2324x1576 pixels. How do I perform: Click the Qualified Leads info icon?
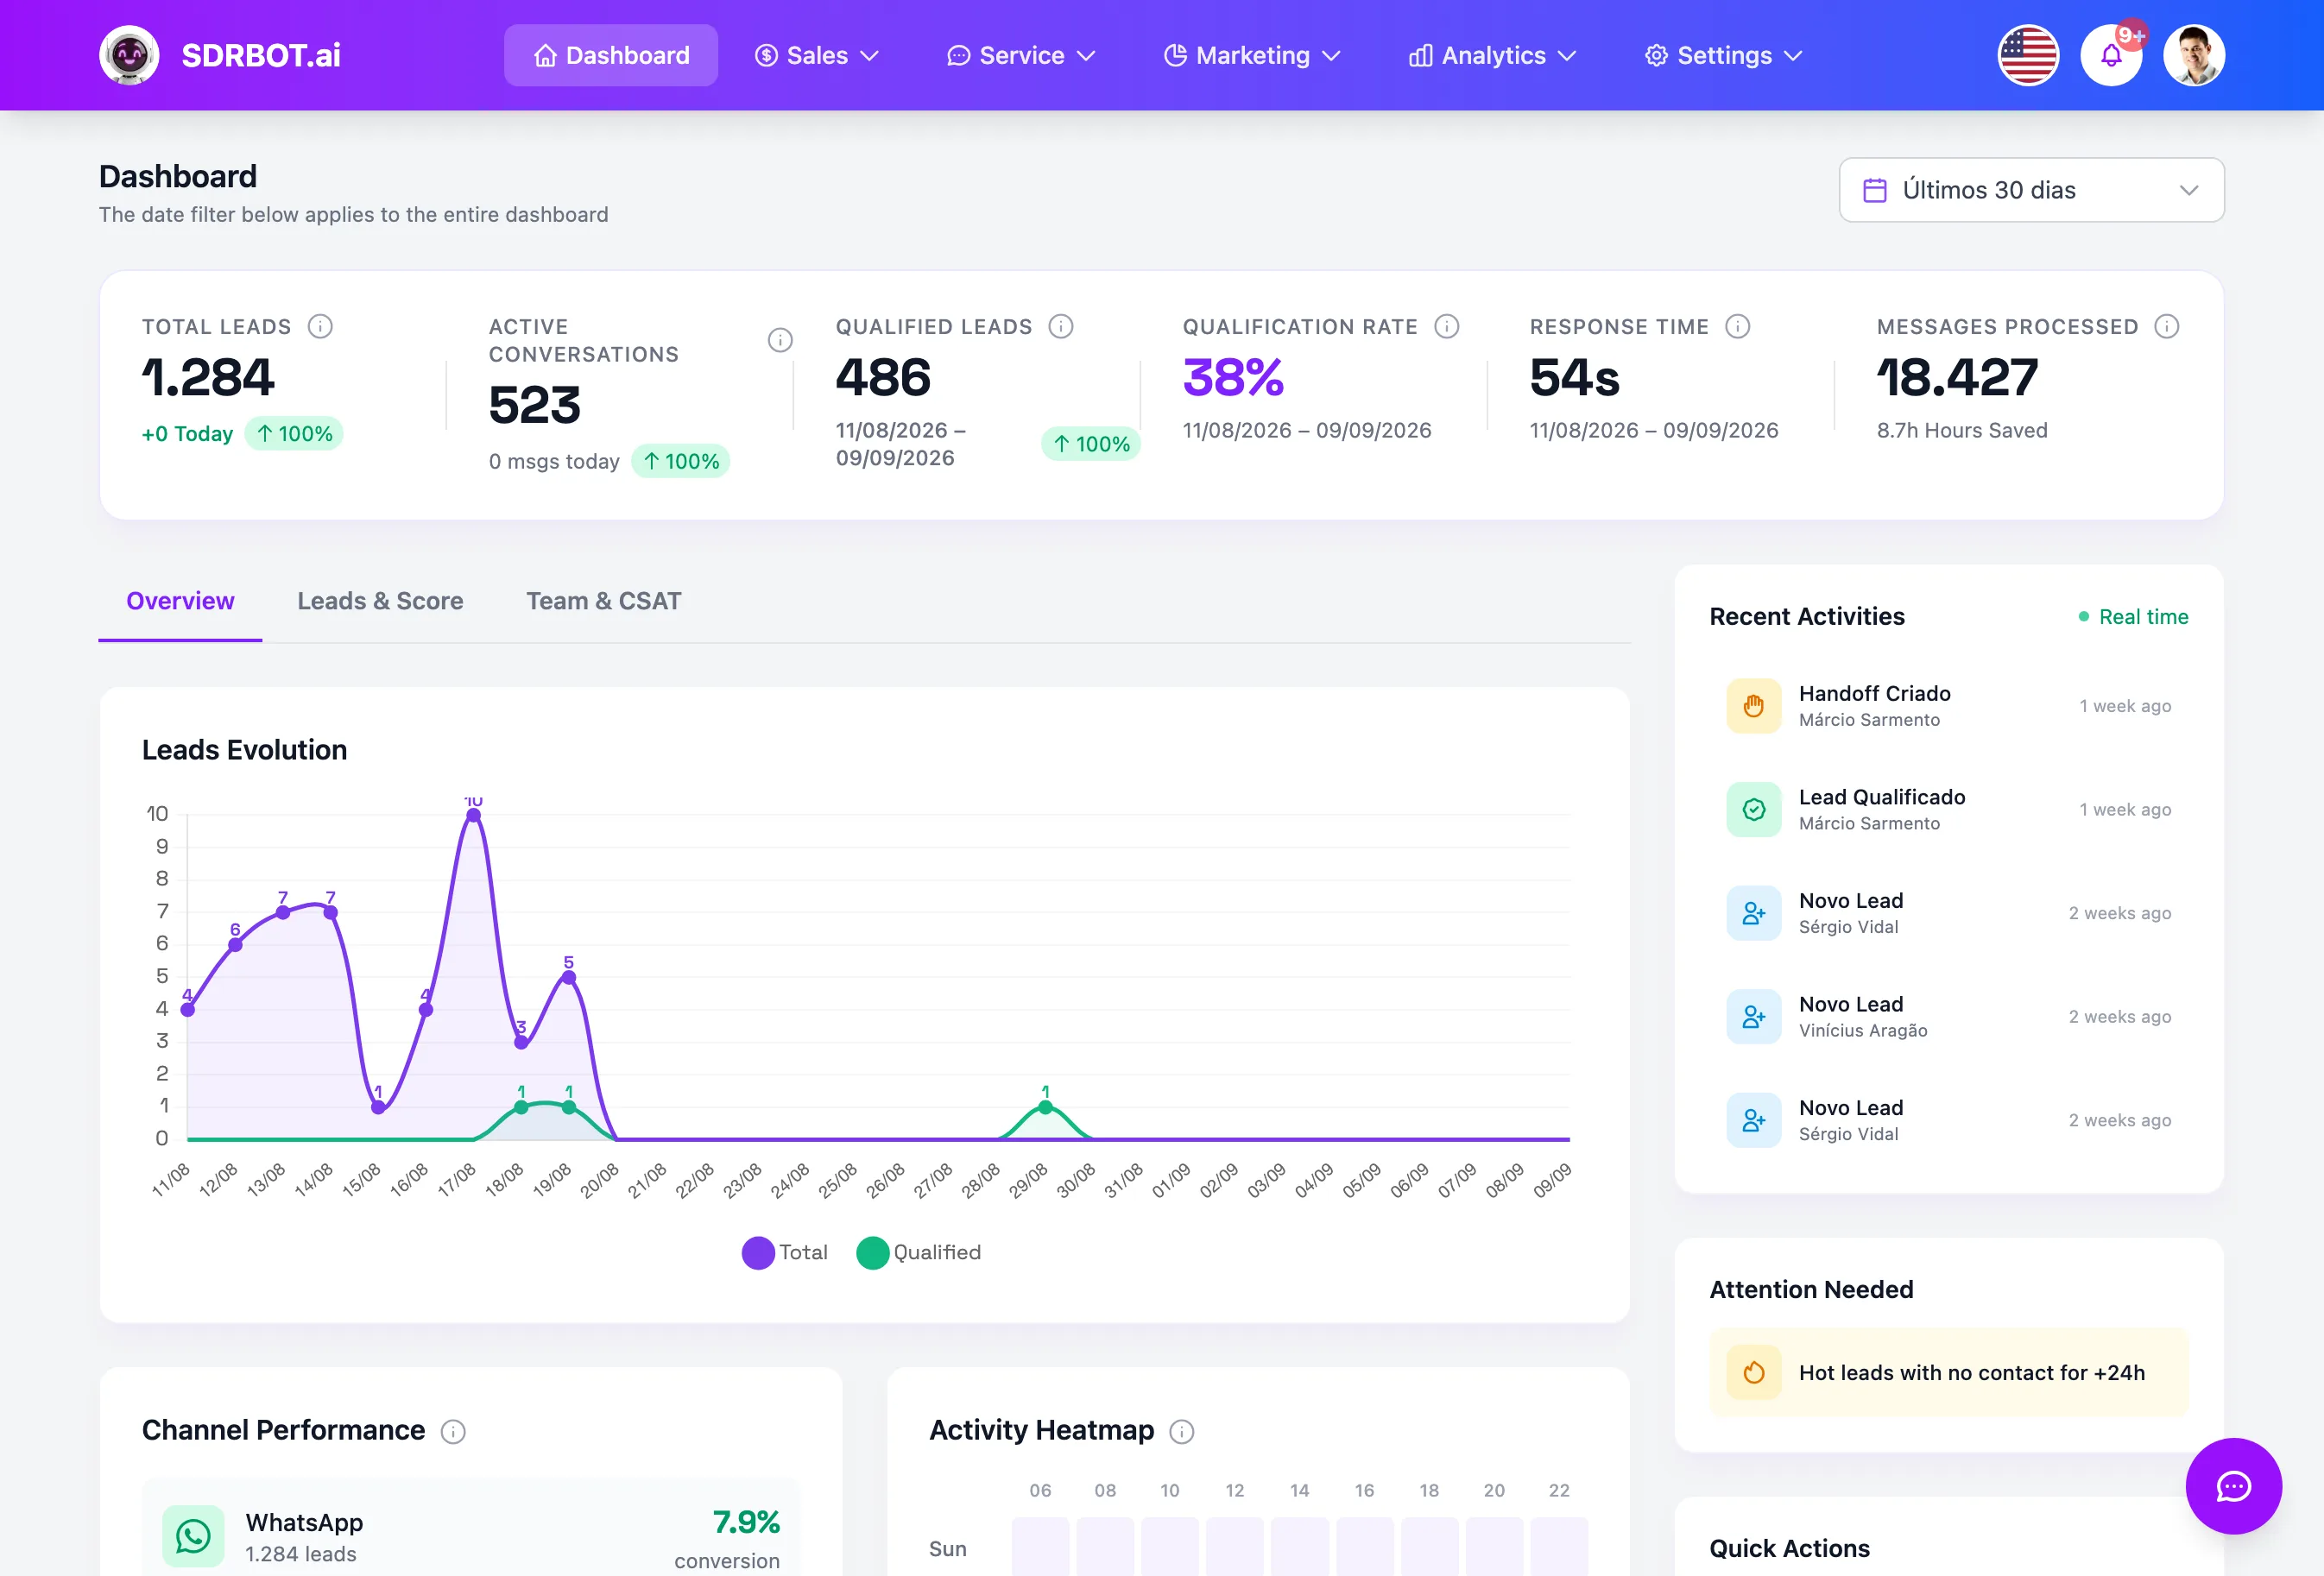click(x=1061, y=326)
